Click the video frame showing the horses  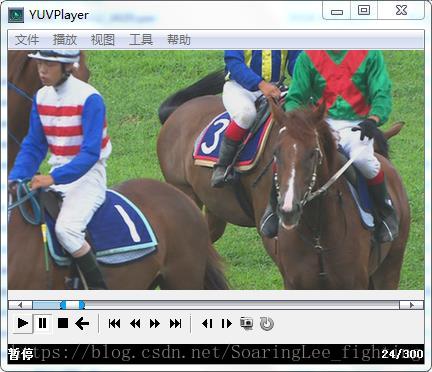(216, 170)
